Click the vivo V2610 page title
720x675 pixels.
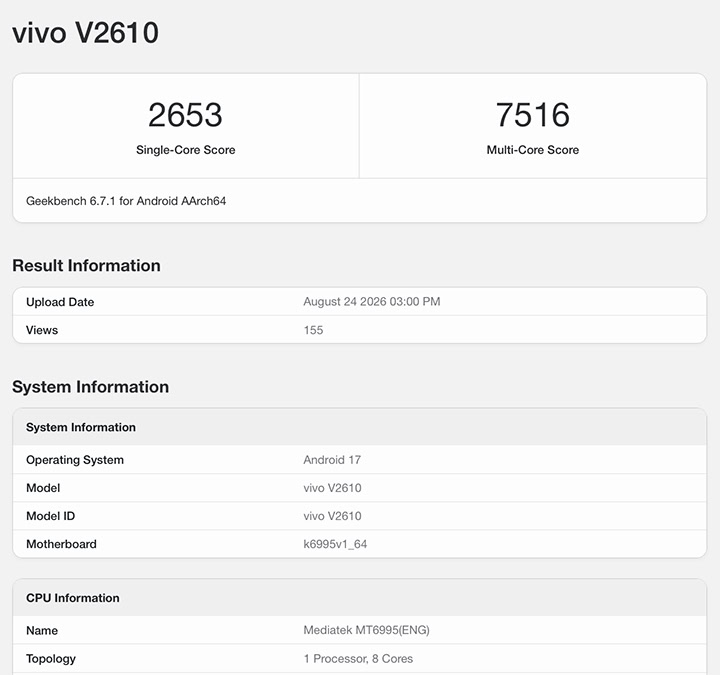pos(85,33)
